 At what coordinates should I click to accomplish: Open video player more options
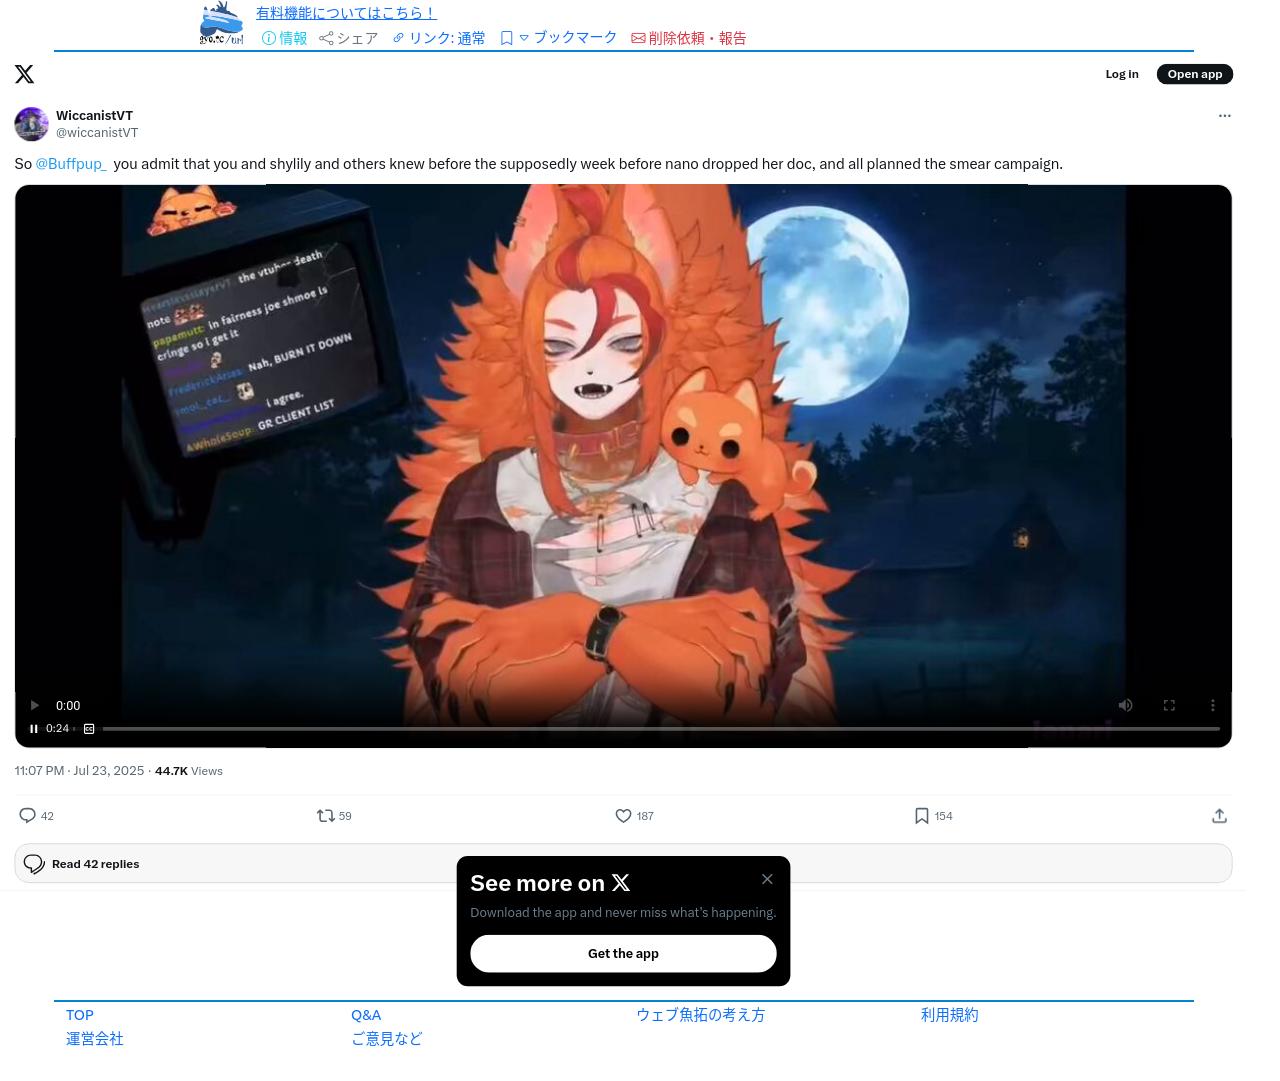click(1213, 705)
